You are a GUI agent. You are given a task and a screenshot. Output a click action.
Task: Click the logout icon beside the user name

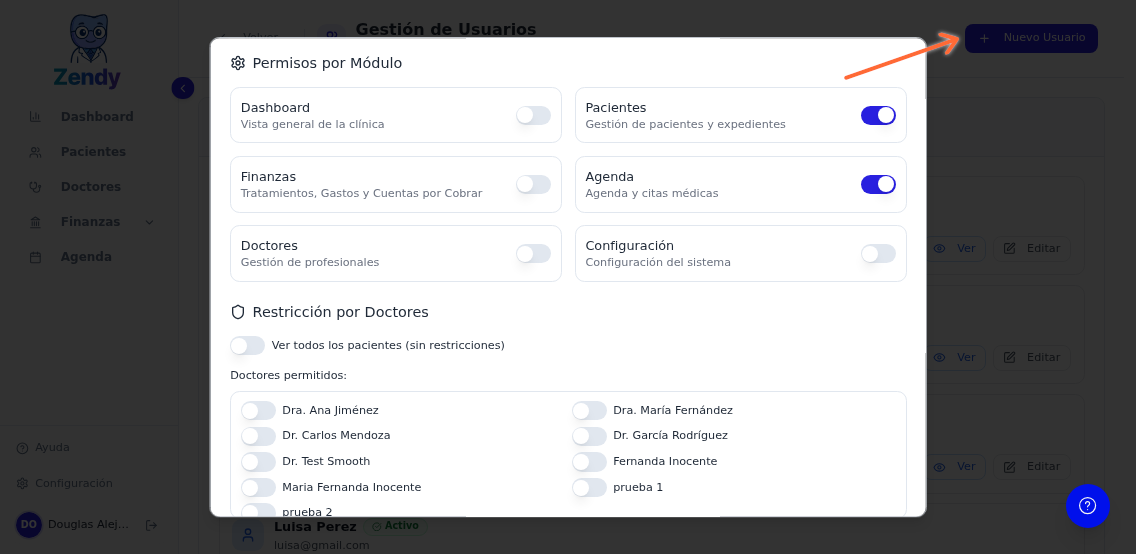(151, 525)
